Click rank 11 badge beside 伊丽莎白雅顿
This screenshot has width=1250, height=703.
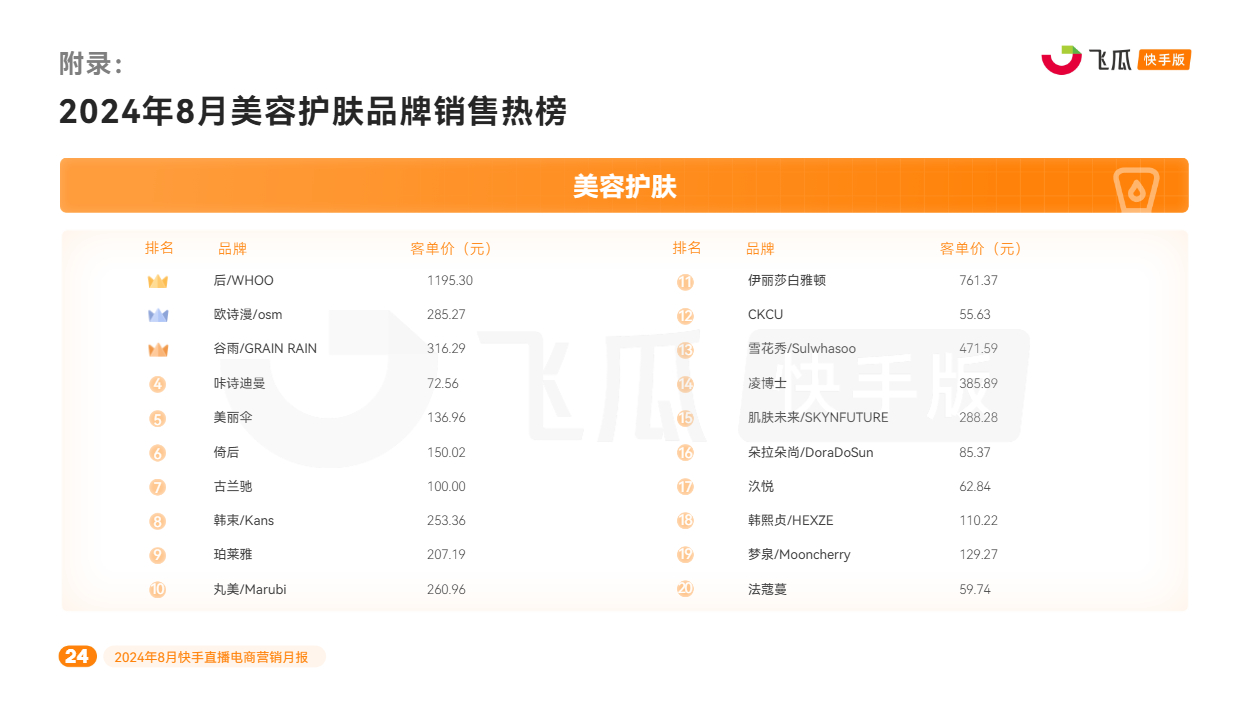[x=685, y=281]
